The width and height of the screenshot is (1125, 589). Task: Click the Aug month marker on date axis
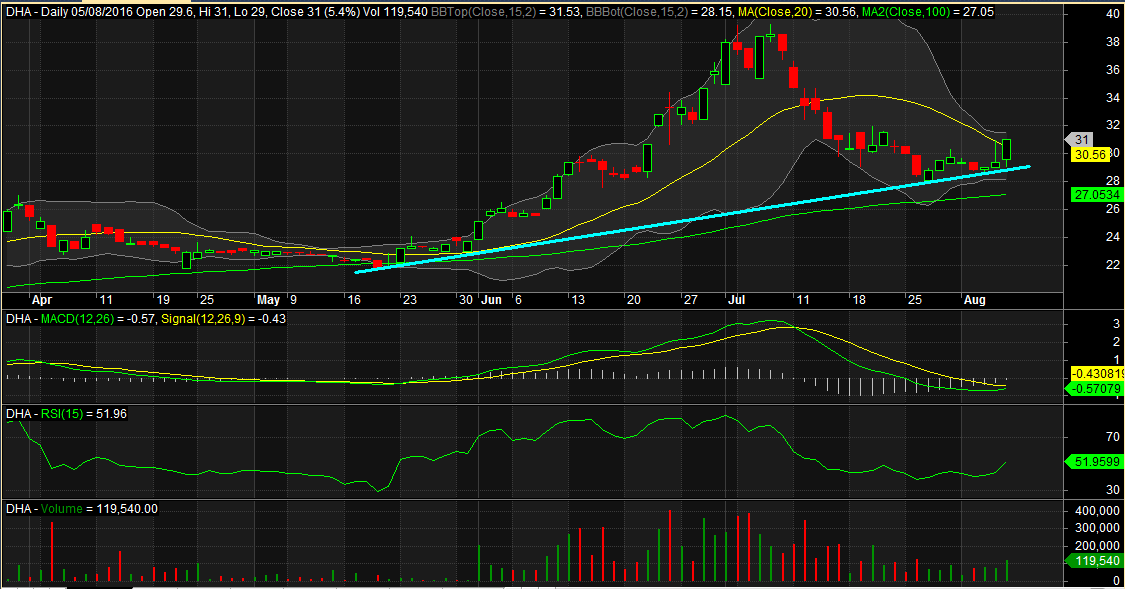(975, 299)
